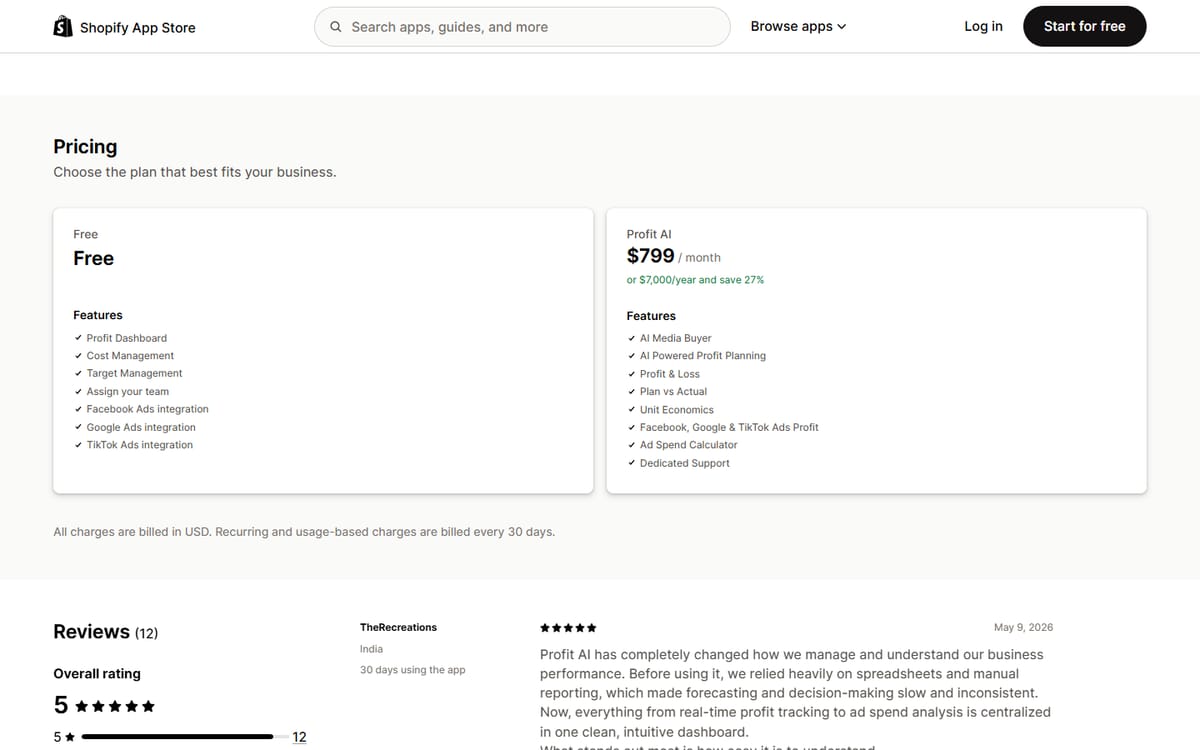The image size is (1200, 750).
Task: Click the Ad Spend Calculator feature
Action: (x=688, y=445)
